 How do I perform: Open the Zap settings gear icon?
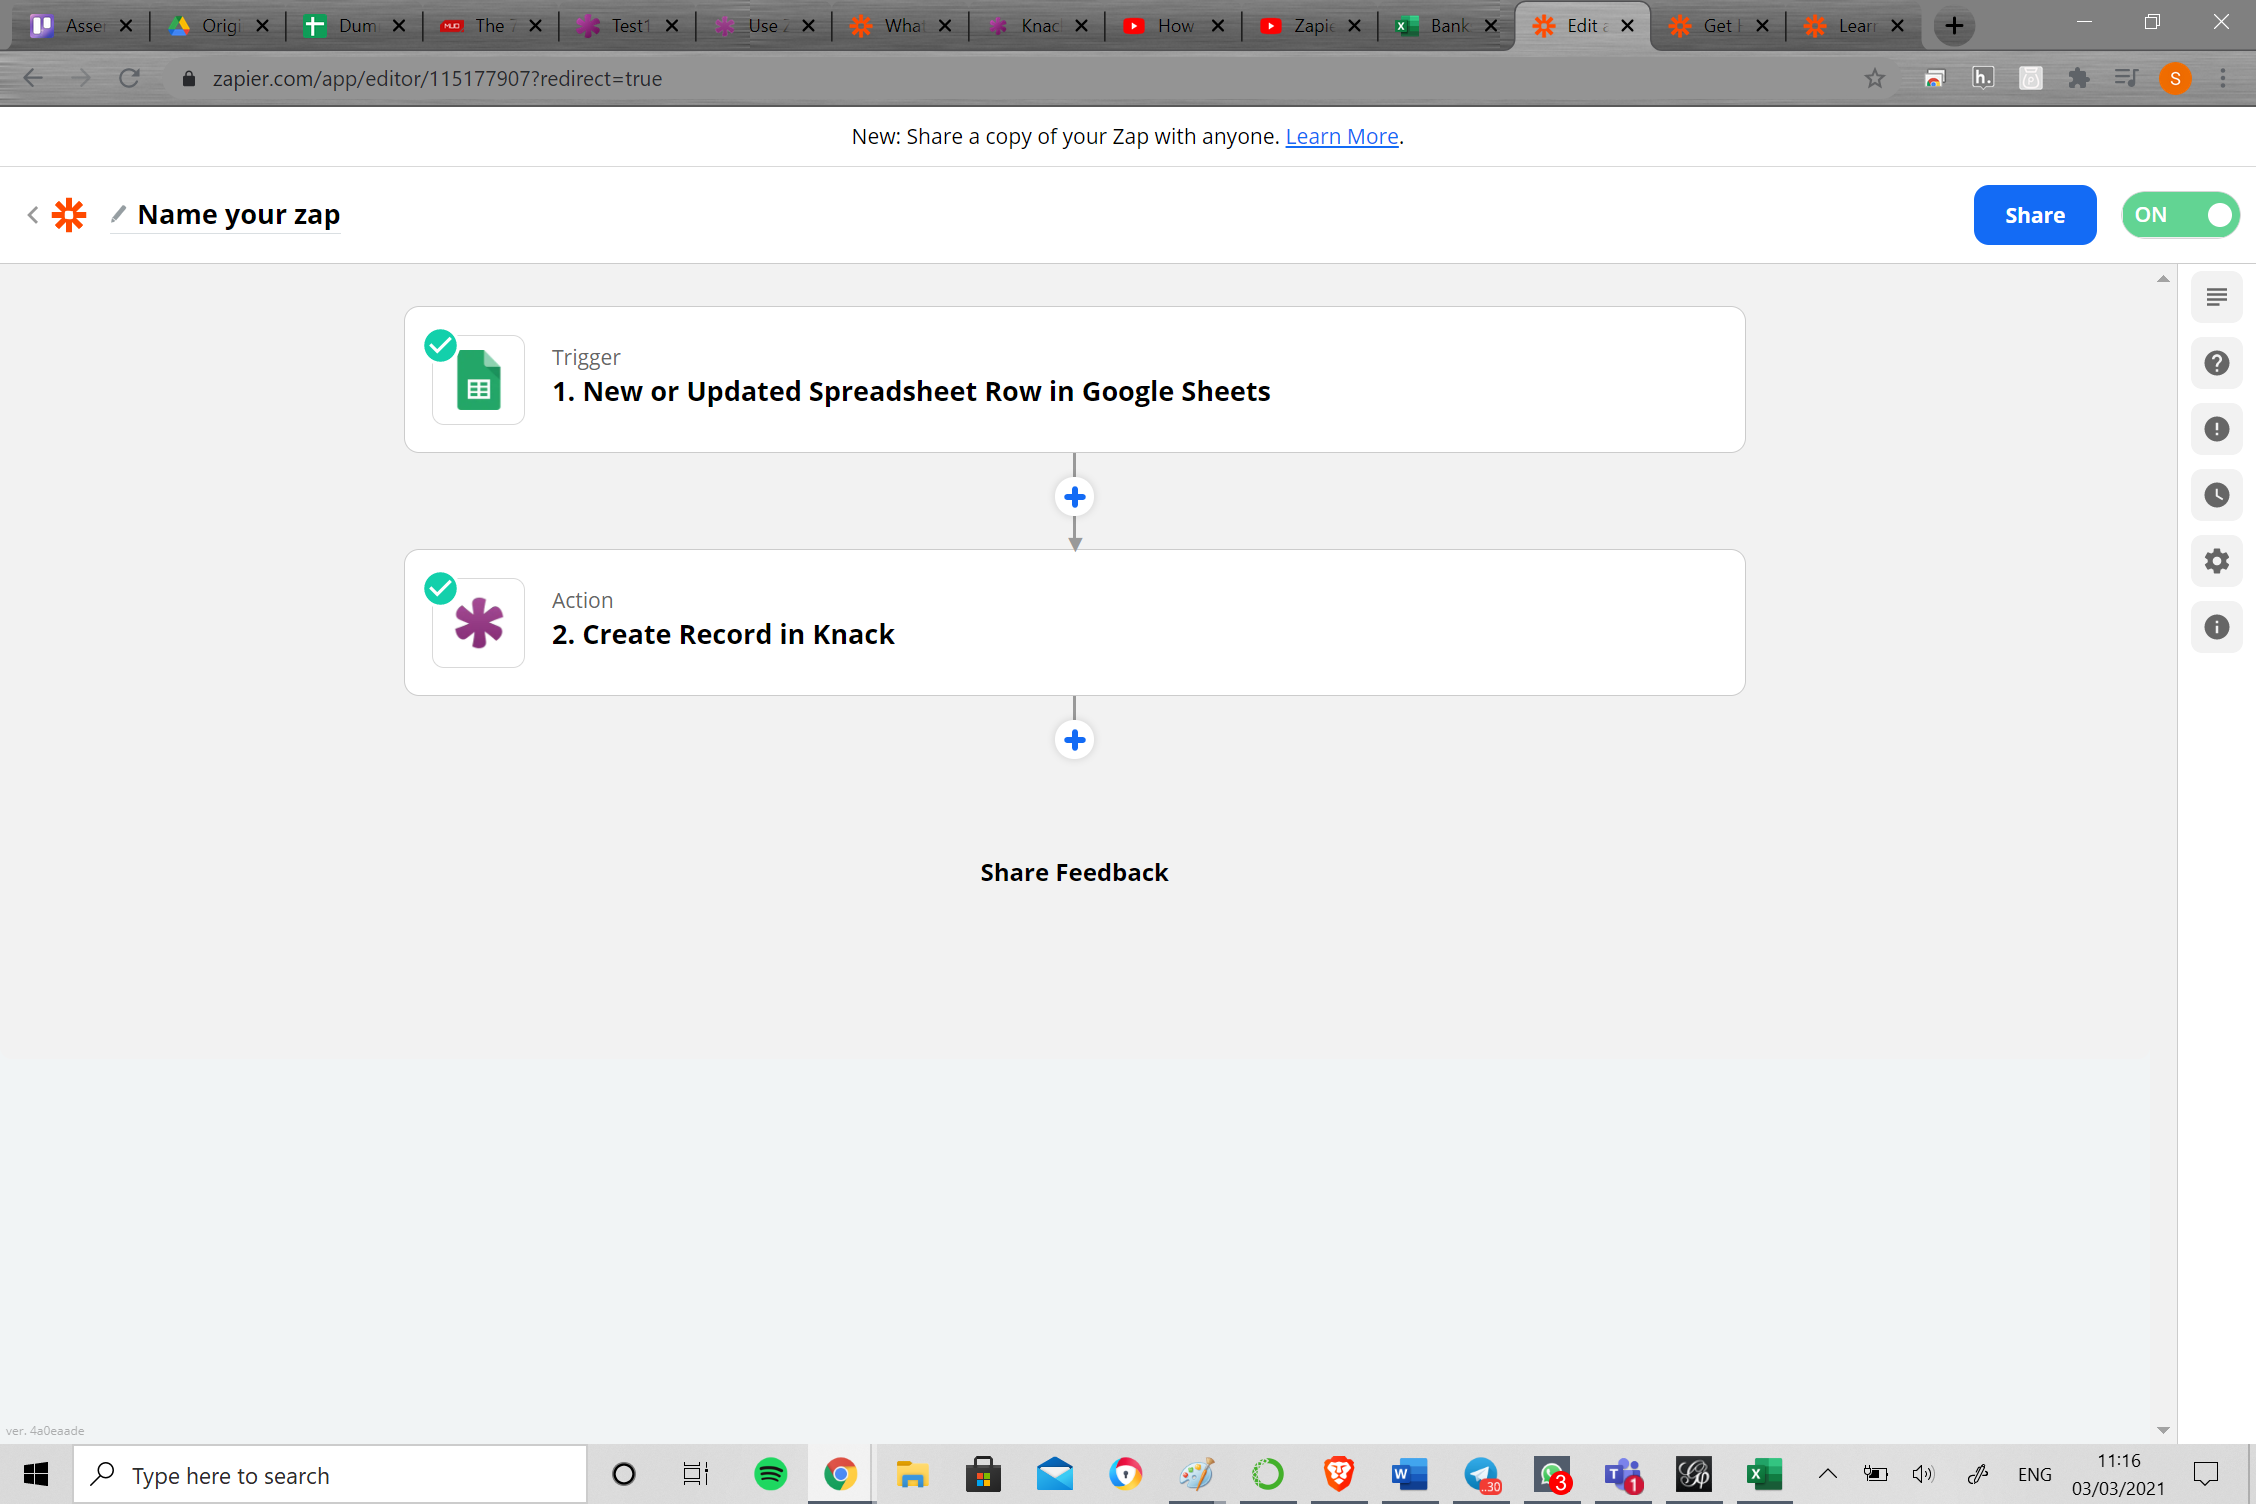(2216, 561)
